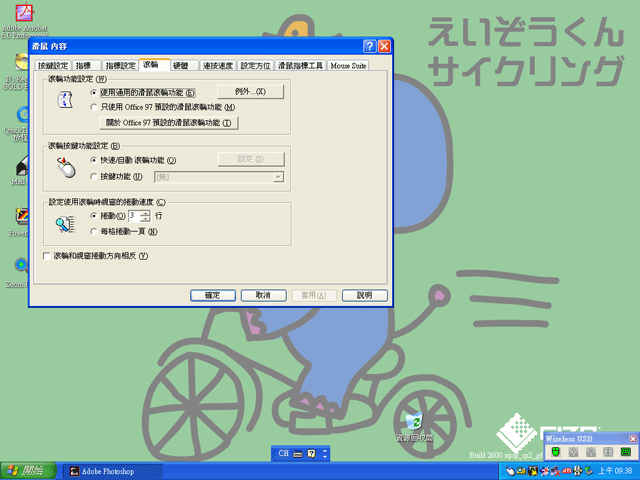Click the CH language indicator on language bar
The width and height of the screenshot is (640, 480).
click(283, 453)
